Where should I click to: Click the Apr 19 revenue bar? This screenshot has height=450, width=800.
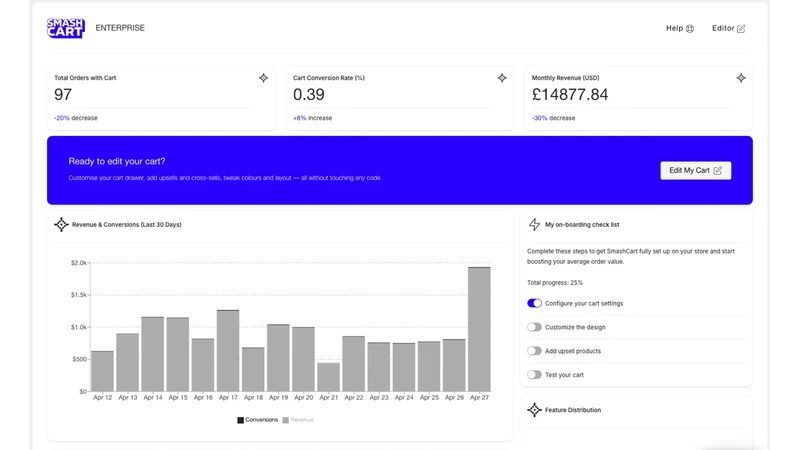pos(278,358)
